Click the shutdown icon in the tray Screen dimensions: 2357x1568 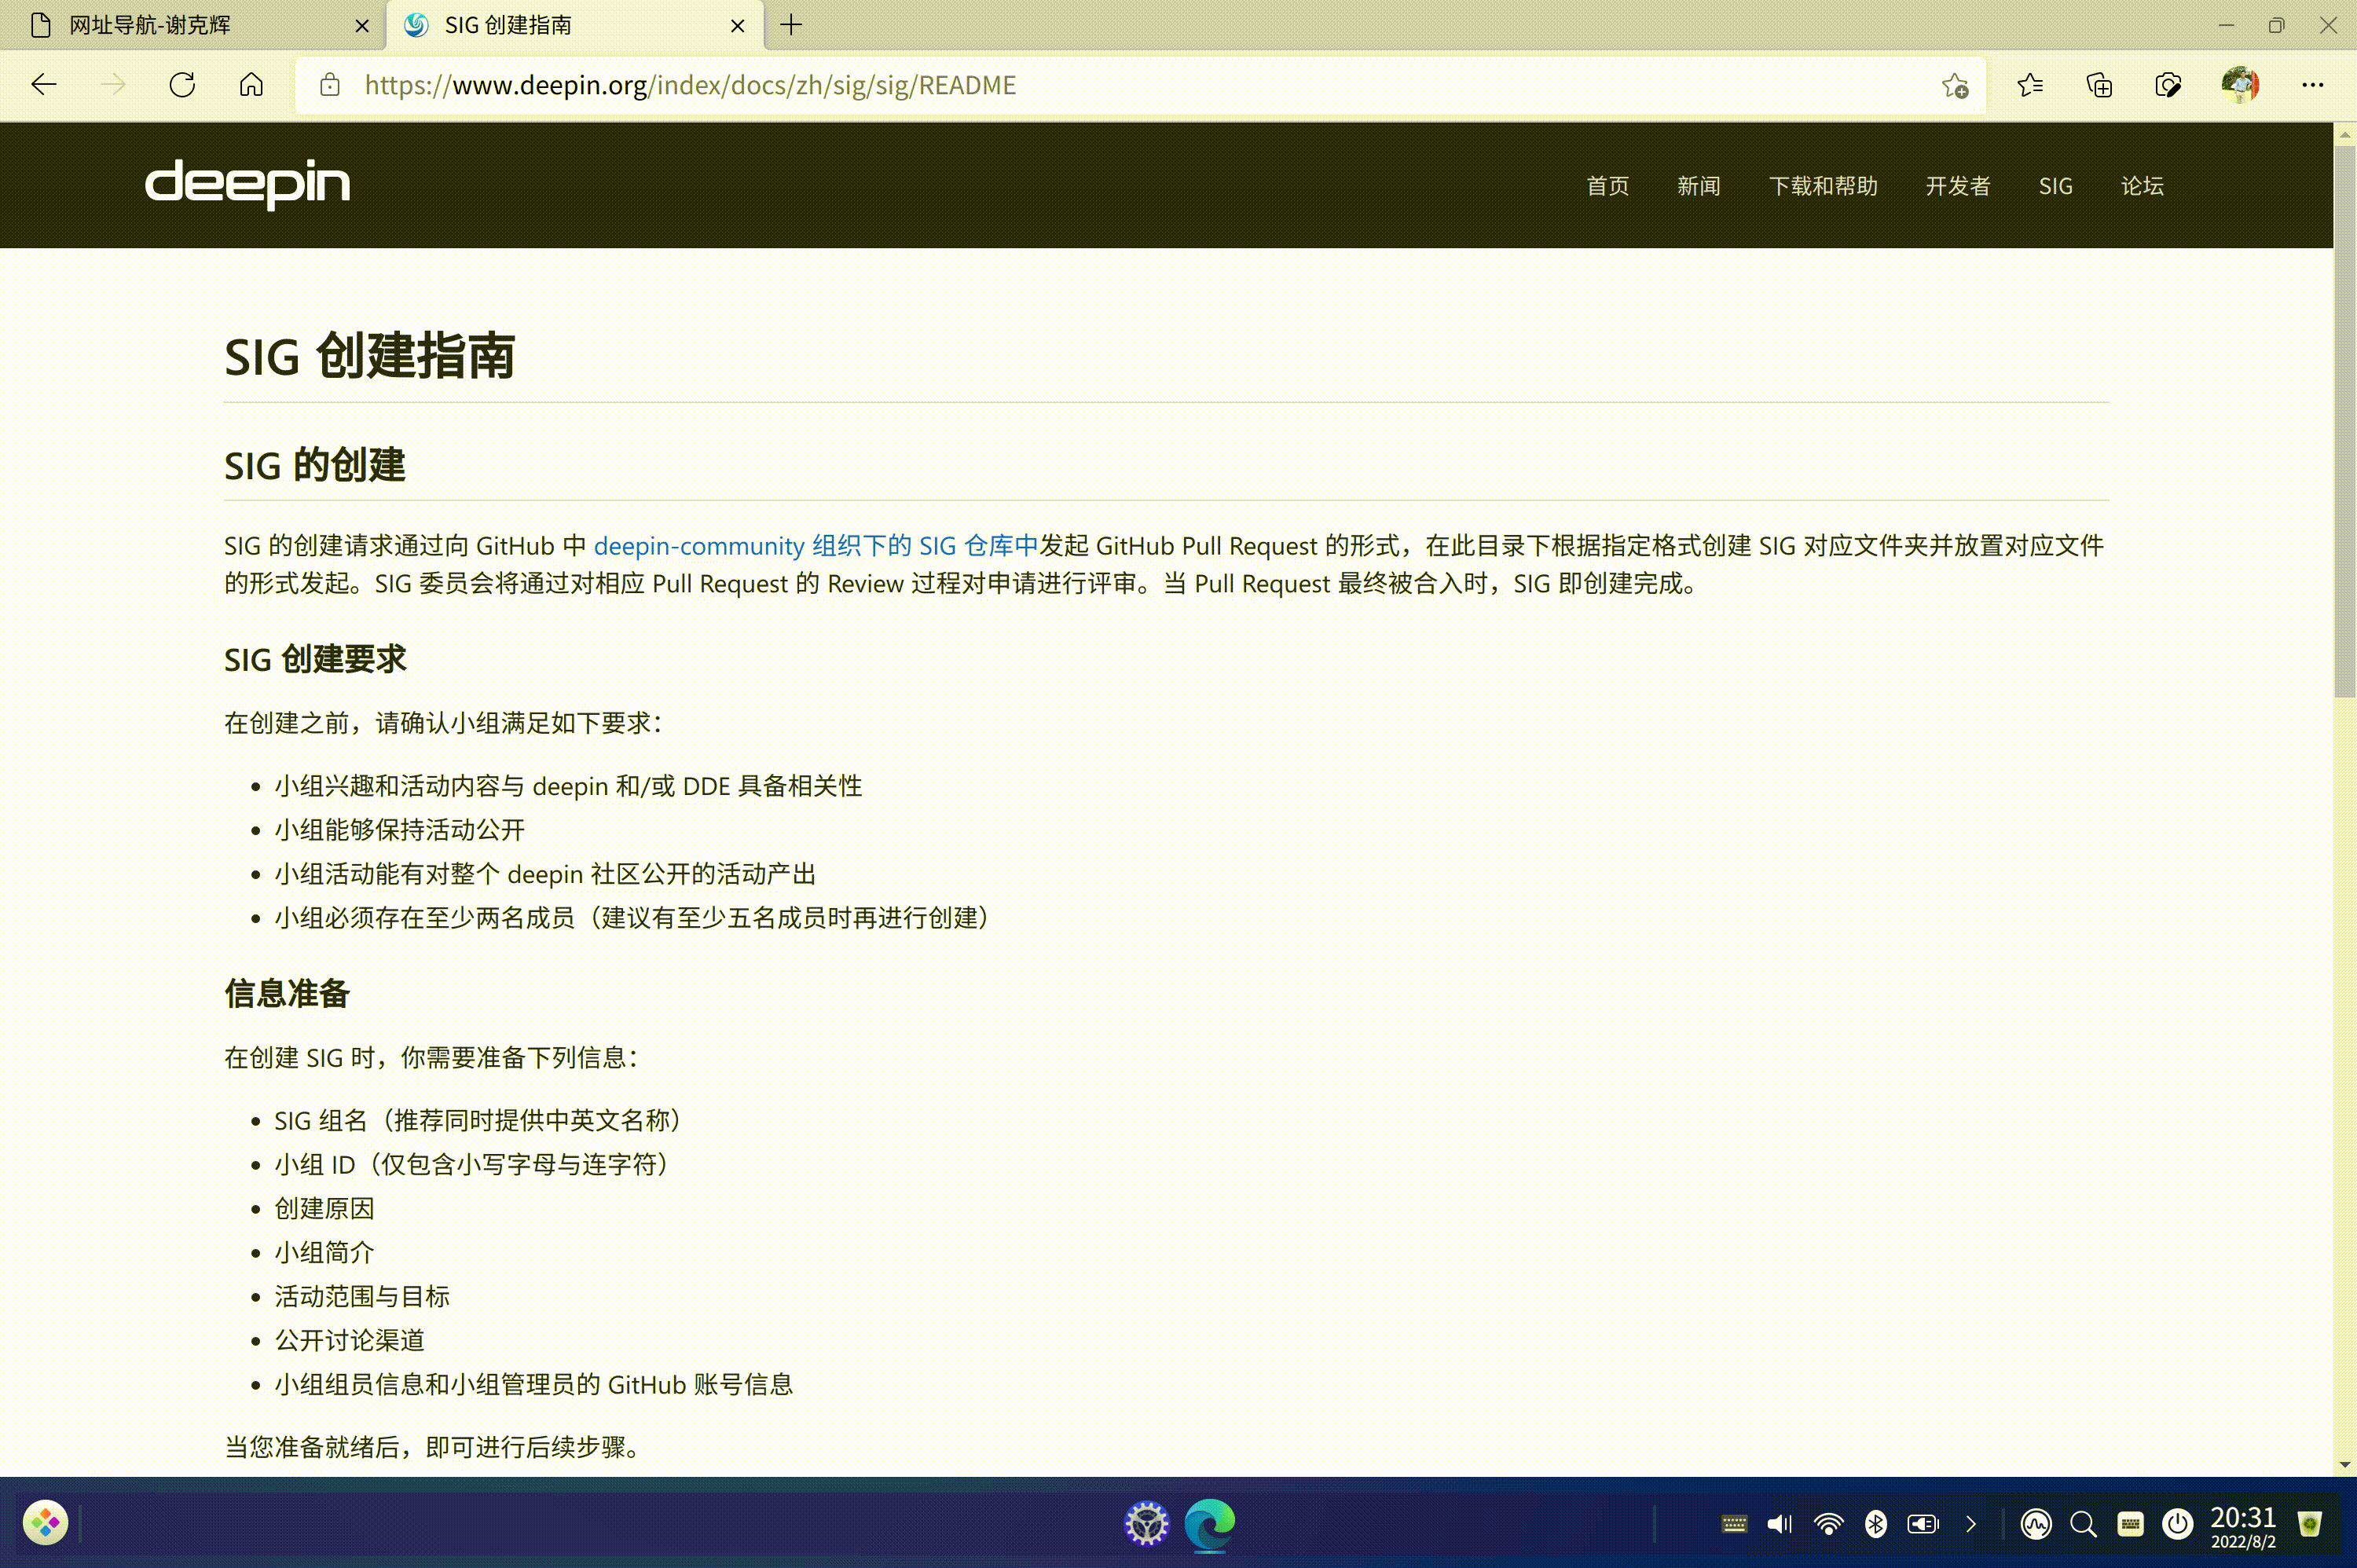click(2177, 1523)
